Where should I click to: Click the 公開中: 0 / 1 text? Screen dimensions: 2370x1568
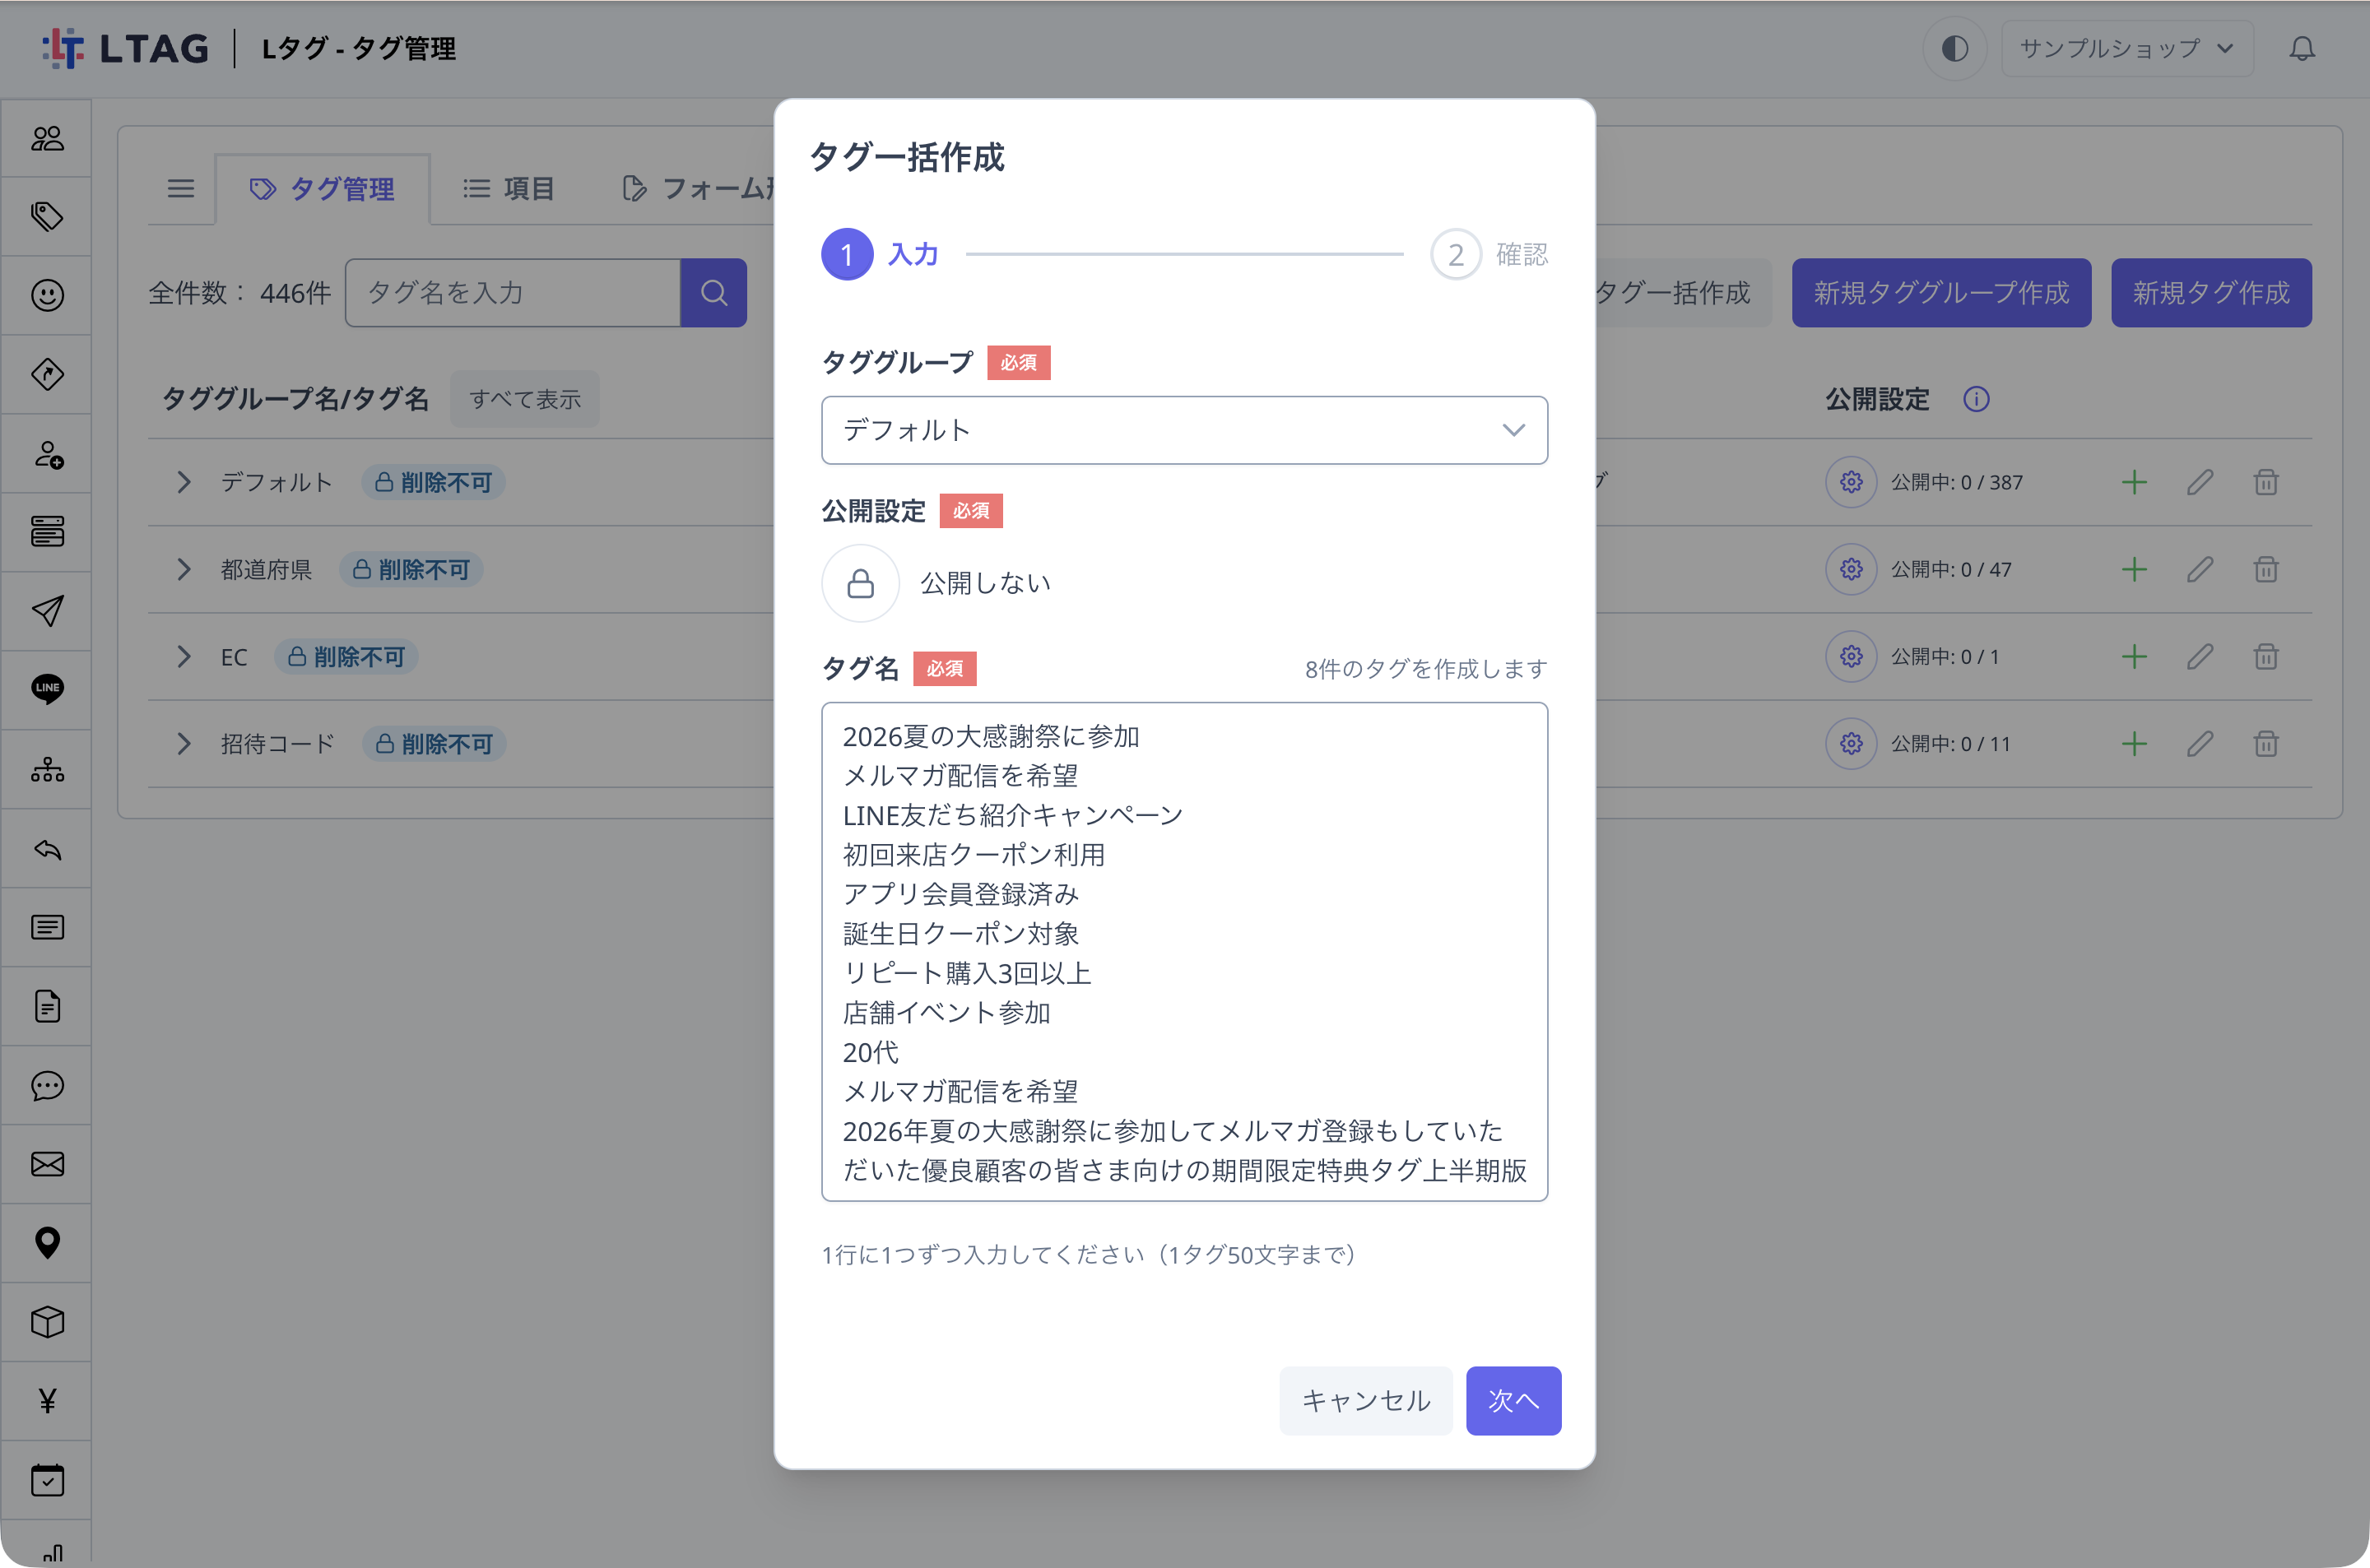coord(1944,656)
